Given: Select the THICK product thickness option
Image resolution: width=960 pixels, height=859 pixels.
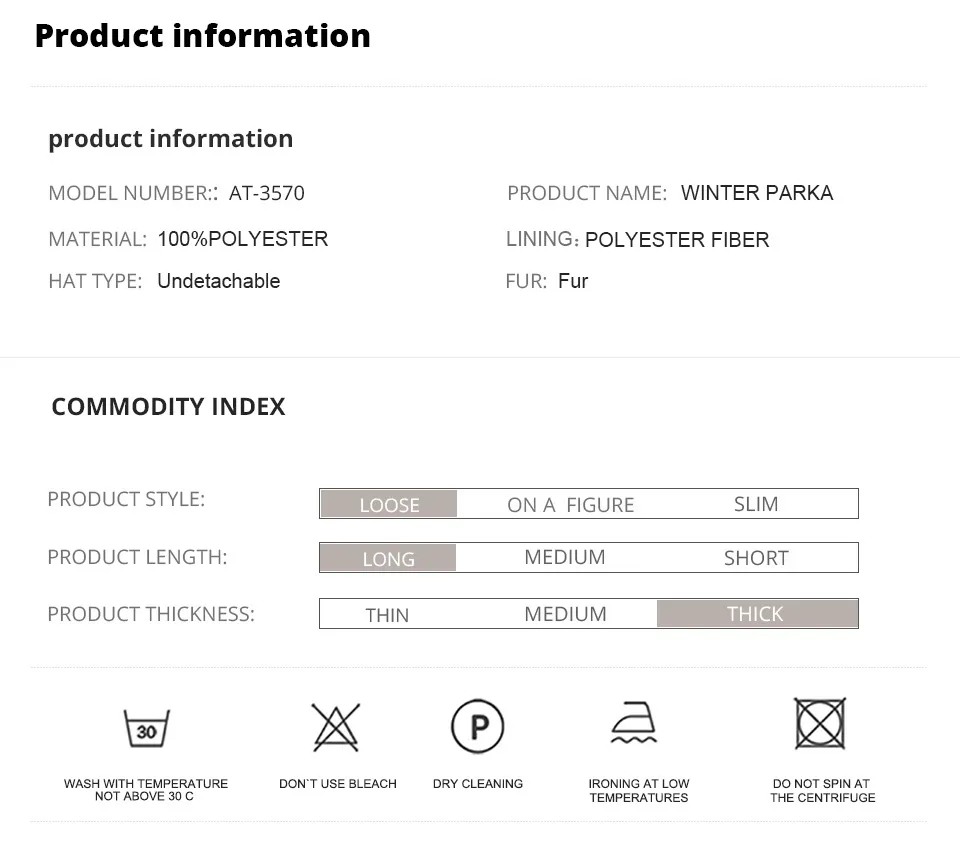Looking at the screenshot, I should [x=756, y=614].
